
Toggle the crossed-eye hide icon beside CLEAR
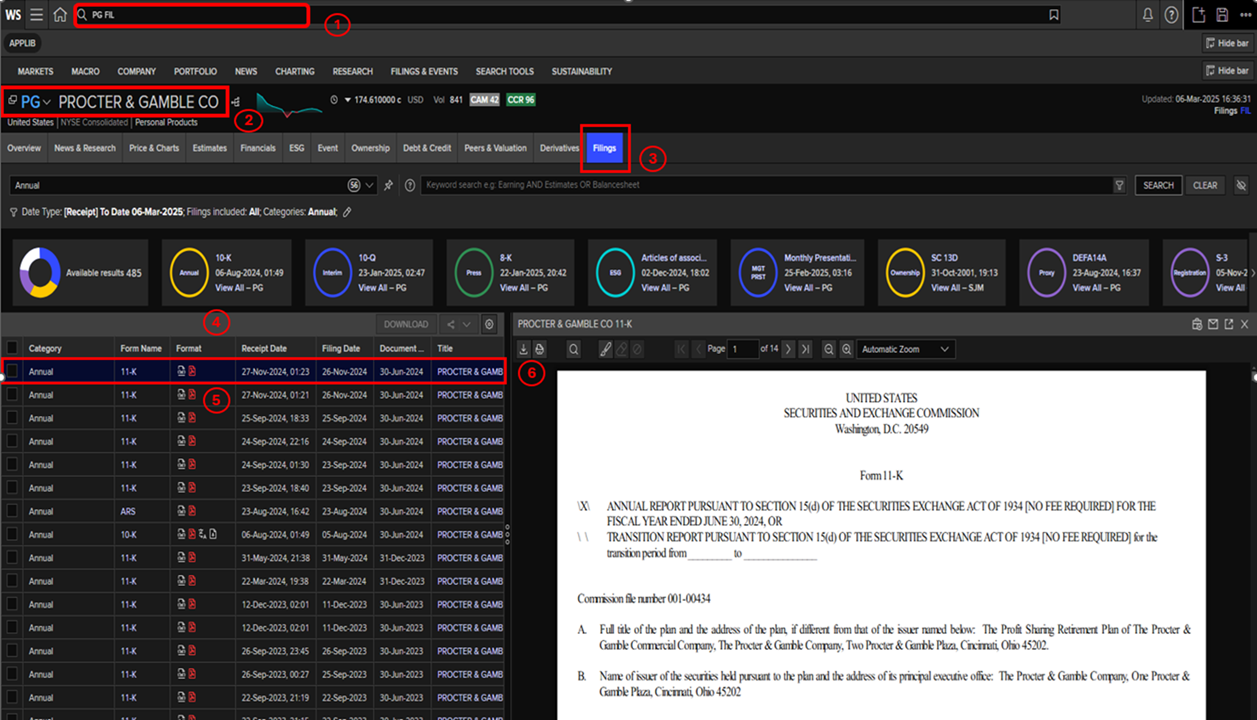point(1242,185)
